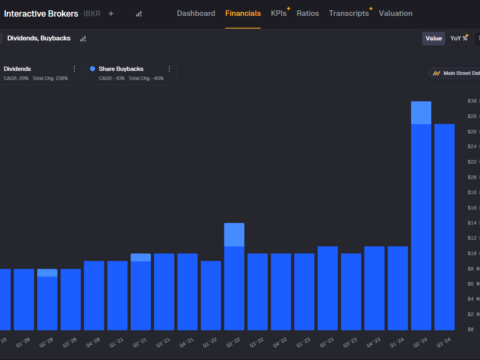This screenshot has height=360, width=480.
Task: Open the three-dot menu on Share Buybacks card
Action: click(169, 69)
